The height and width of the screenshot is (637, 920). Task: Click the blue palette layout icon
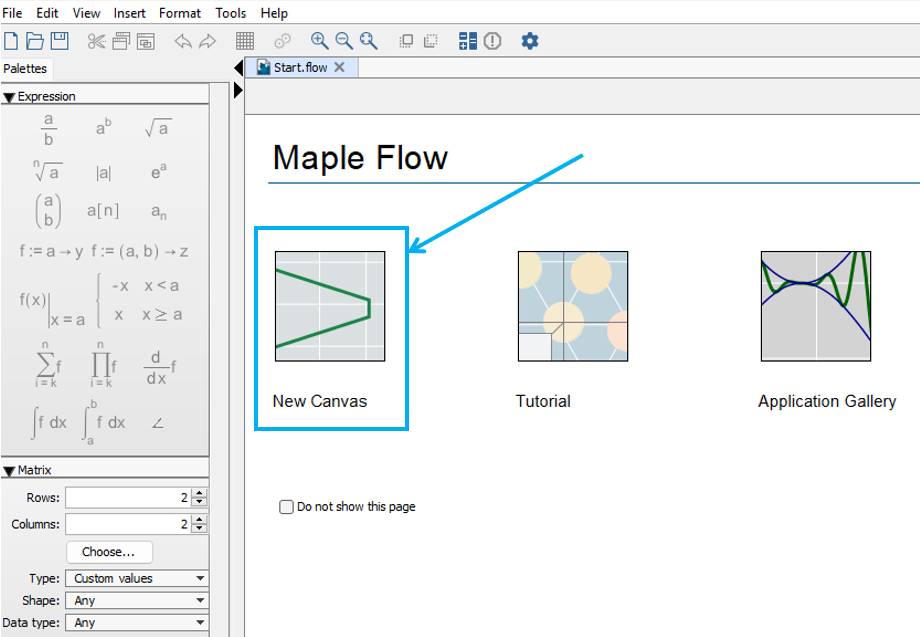pyautogui.click(x=468, y=41)
